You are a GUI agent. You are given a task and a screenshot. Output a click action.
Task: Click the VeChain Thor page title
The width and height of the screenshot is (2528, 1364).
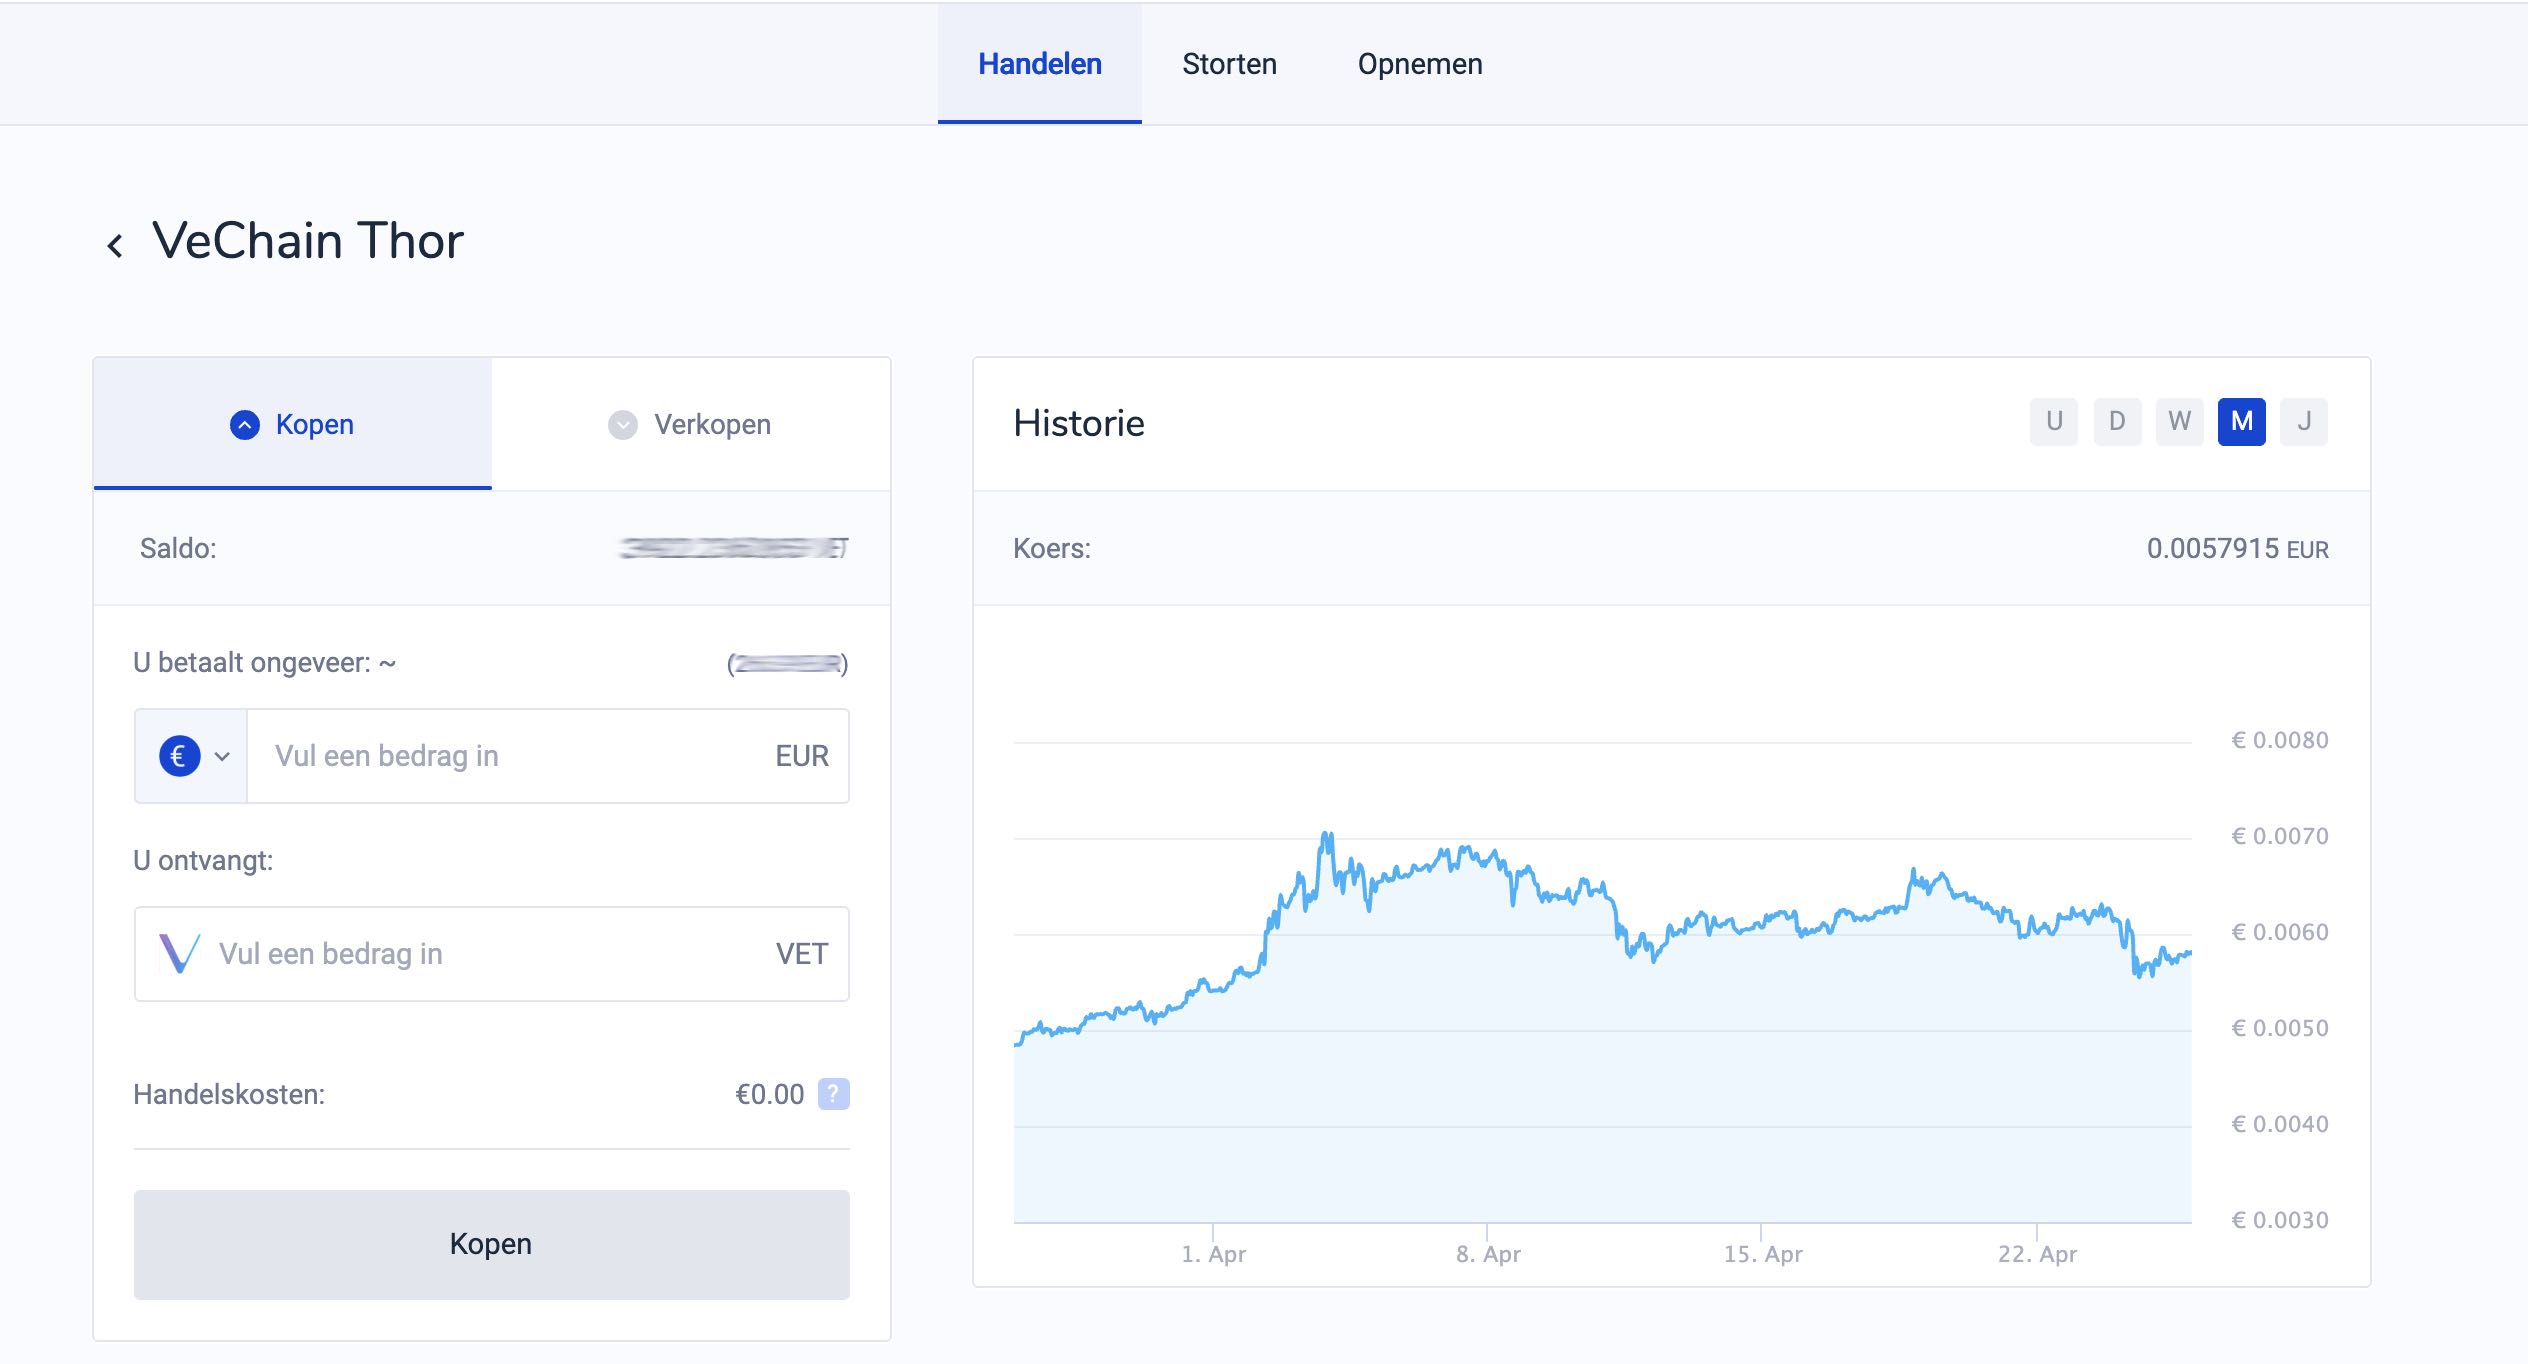308,241
